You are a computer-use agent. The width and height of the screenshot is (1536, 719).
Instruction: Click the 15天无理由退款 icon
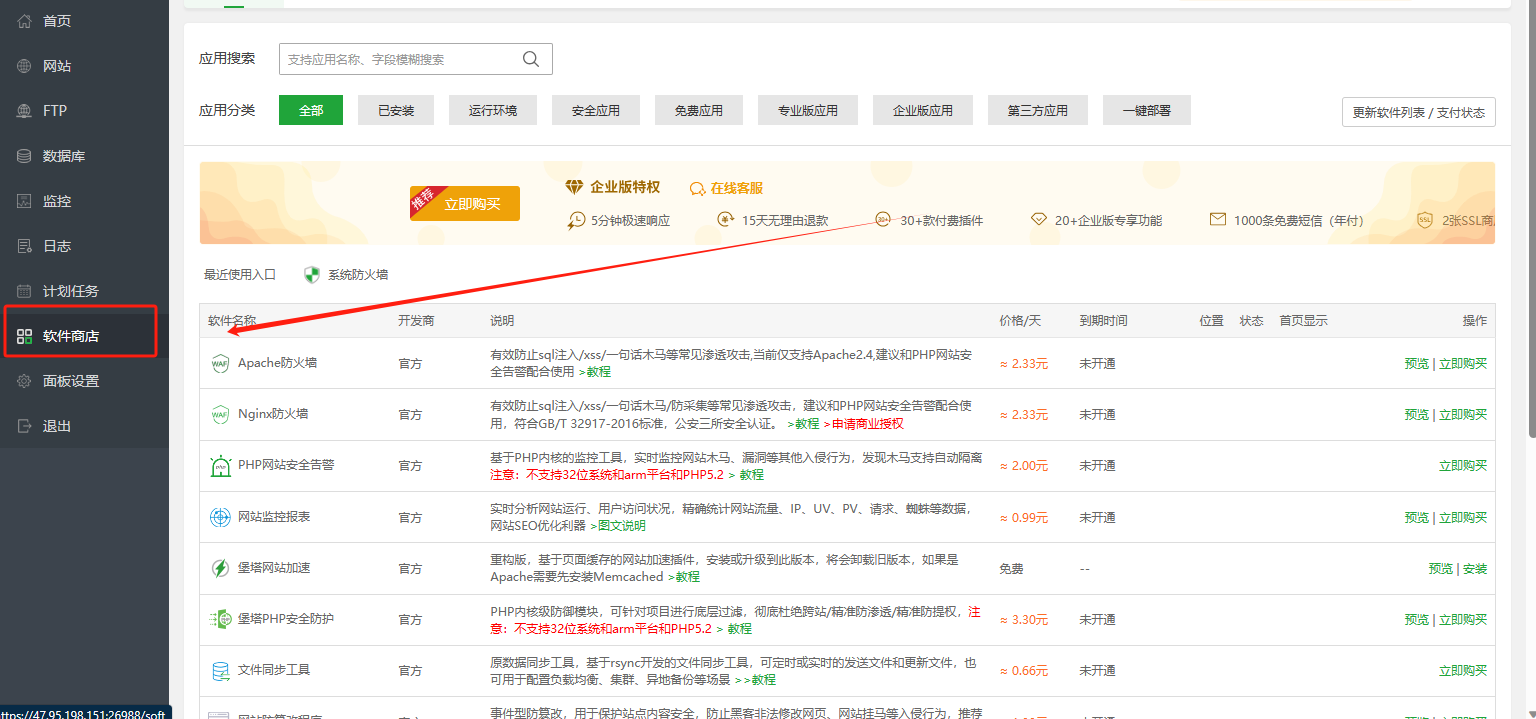click(726, 220)
